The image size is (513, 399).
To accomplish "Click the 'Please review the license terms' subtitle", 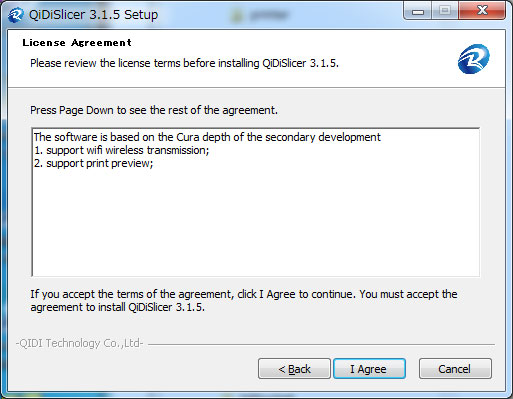I will point(184,63).
